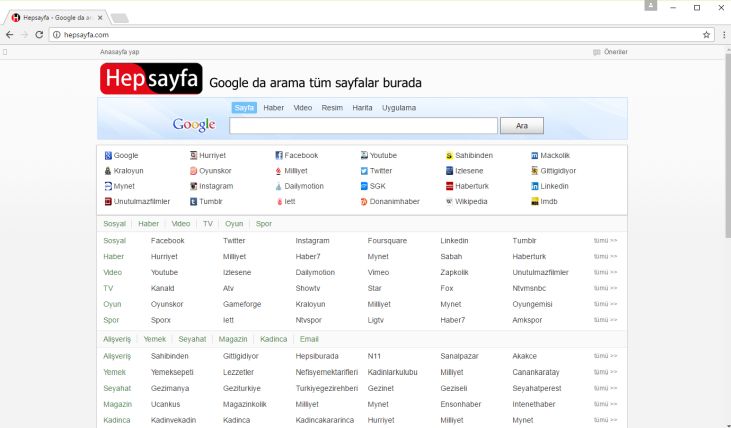Open the Chrome three-dot menu
The width and height of the screenshot is (731, 428).
pos(724,35)
